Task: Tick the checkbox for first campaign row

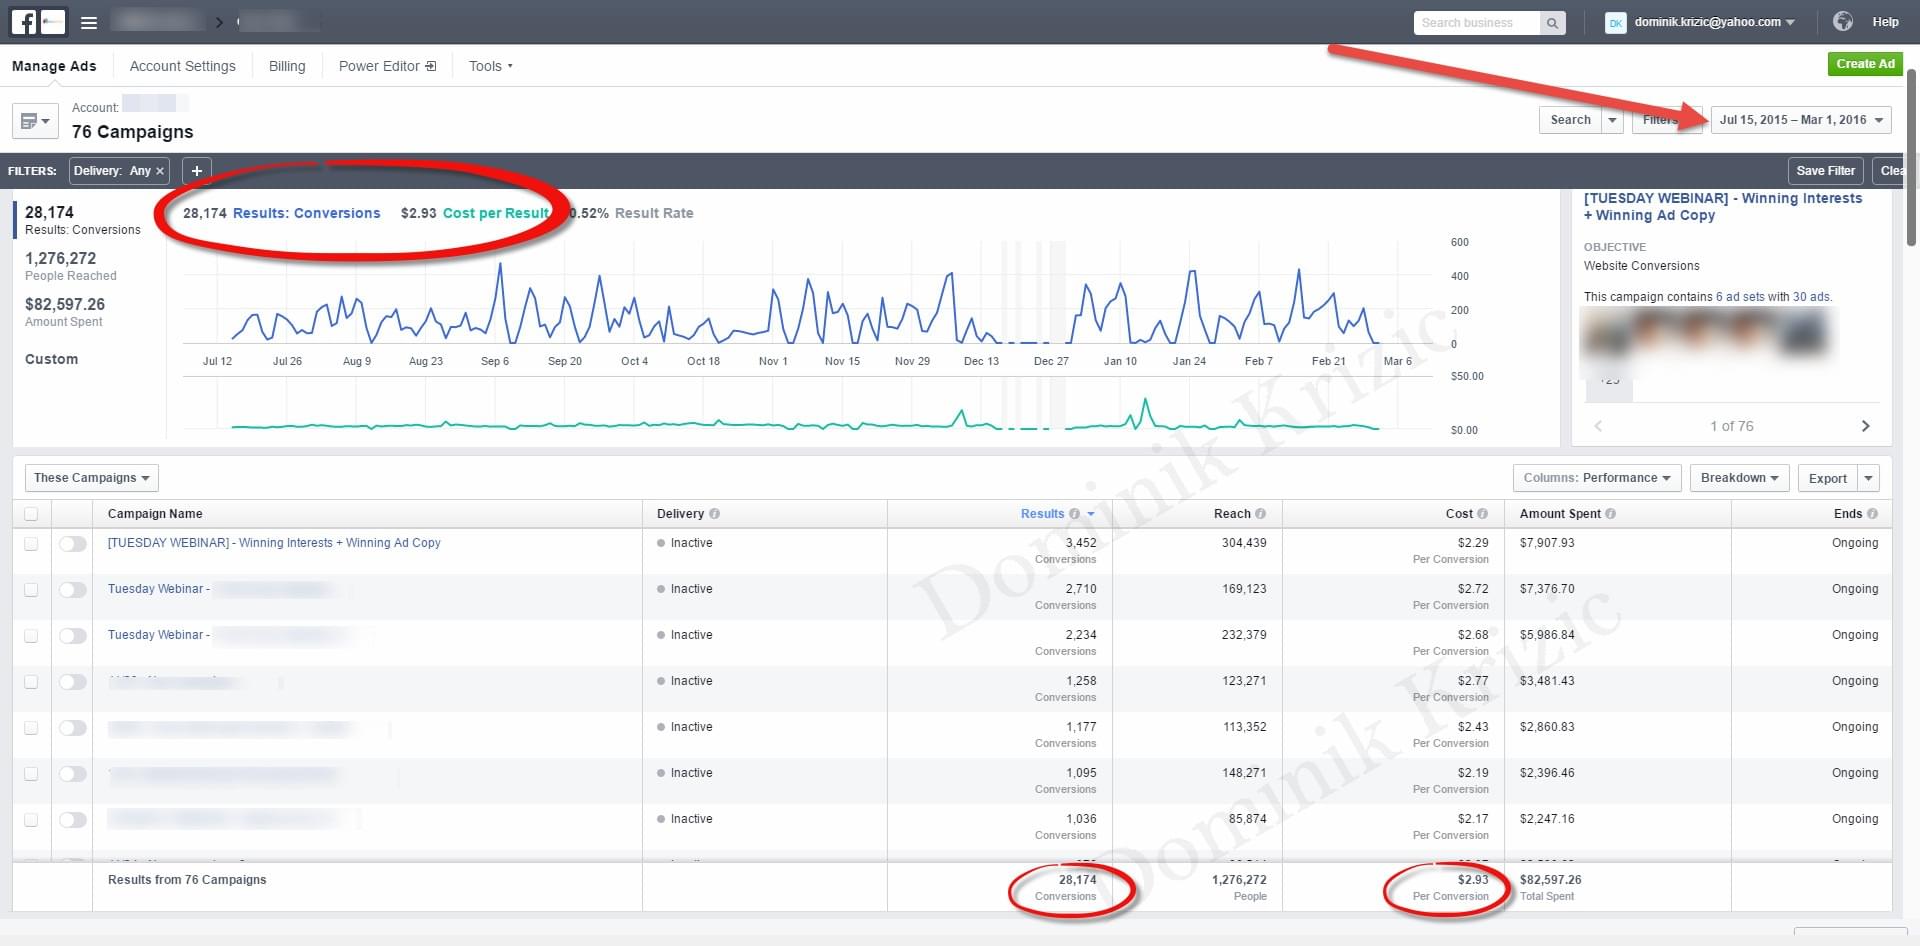Action: tap(31, 544)
